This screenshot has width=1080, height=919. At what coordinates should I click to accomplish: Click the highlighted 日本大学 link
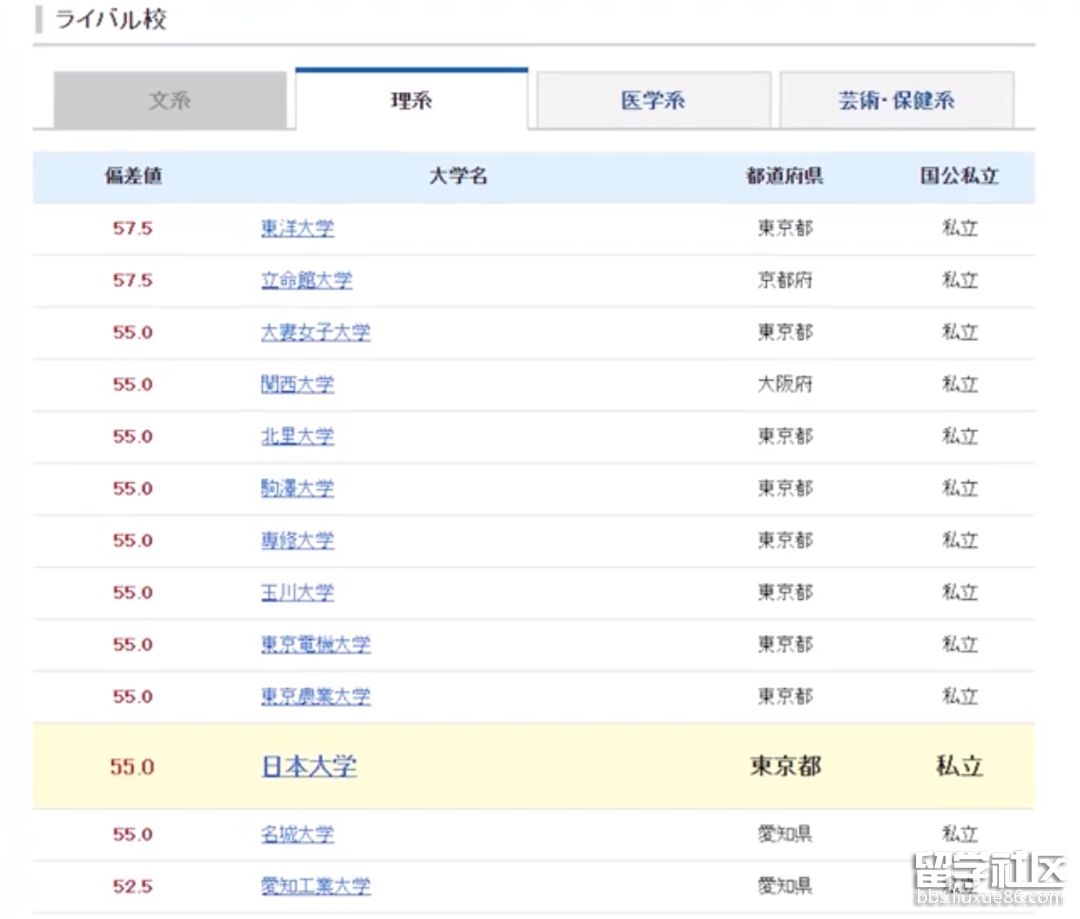click(307, 766)
